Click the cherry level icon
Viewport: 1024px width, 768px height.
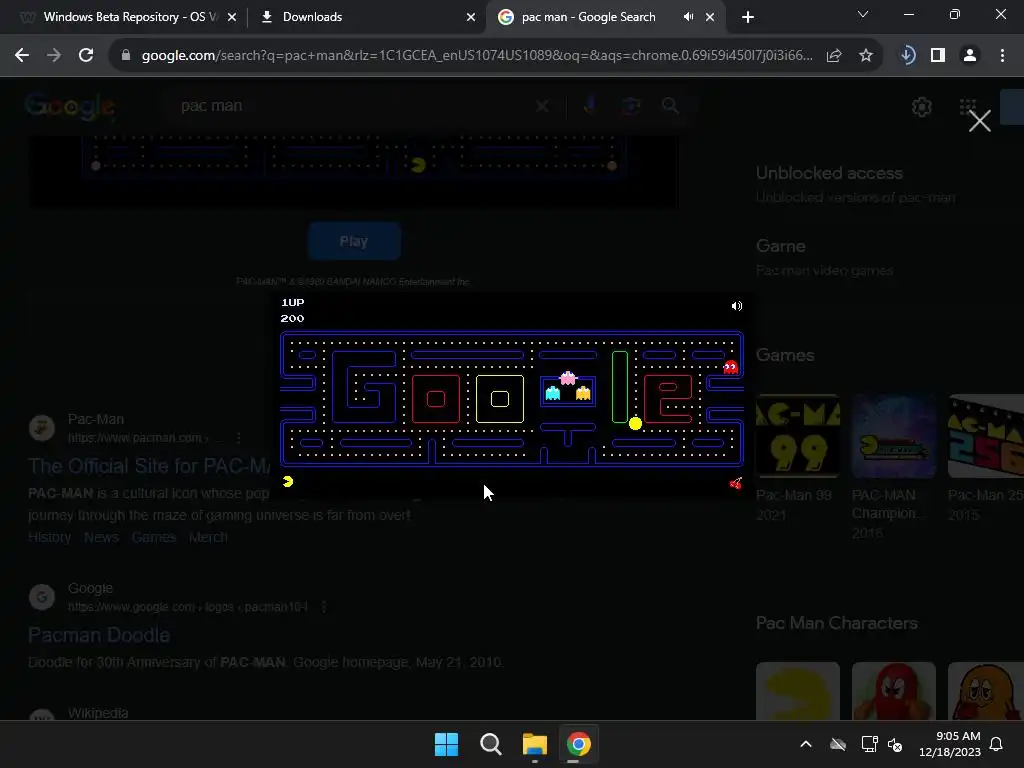pyautogui.click(x=735, y=483)
